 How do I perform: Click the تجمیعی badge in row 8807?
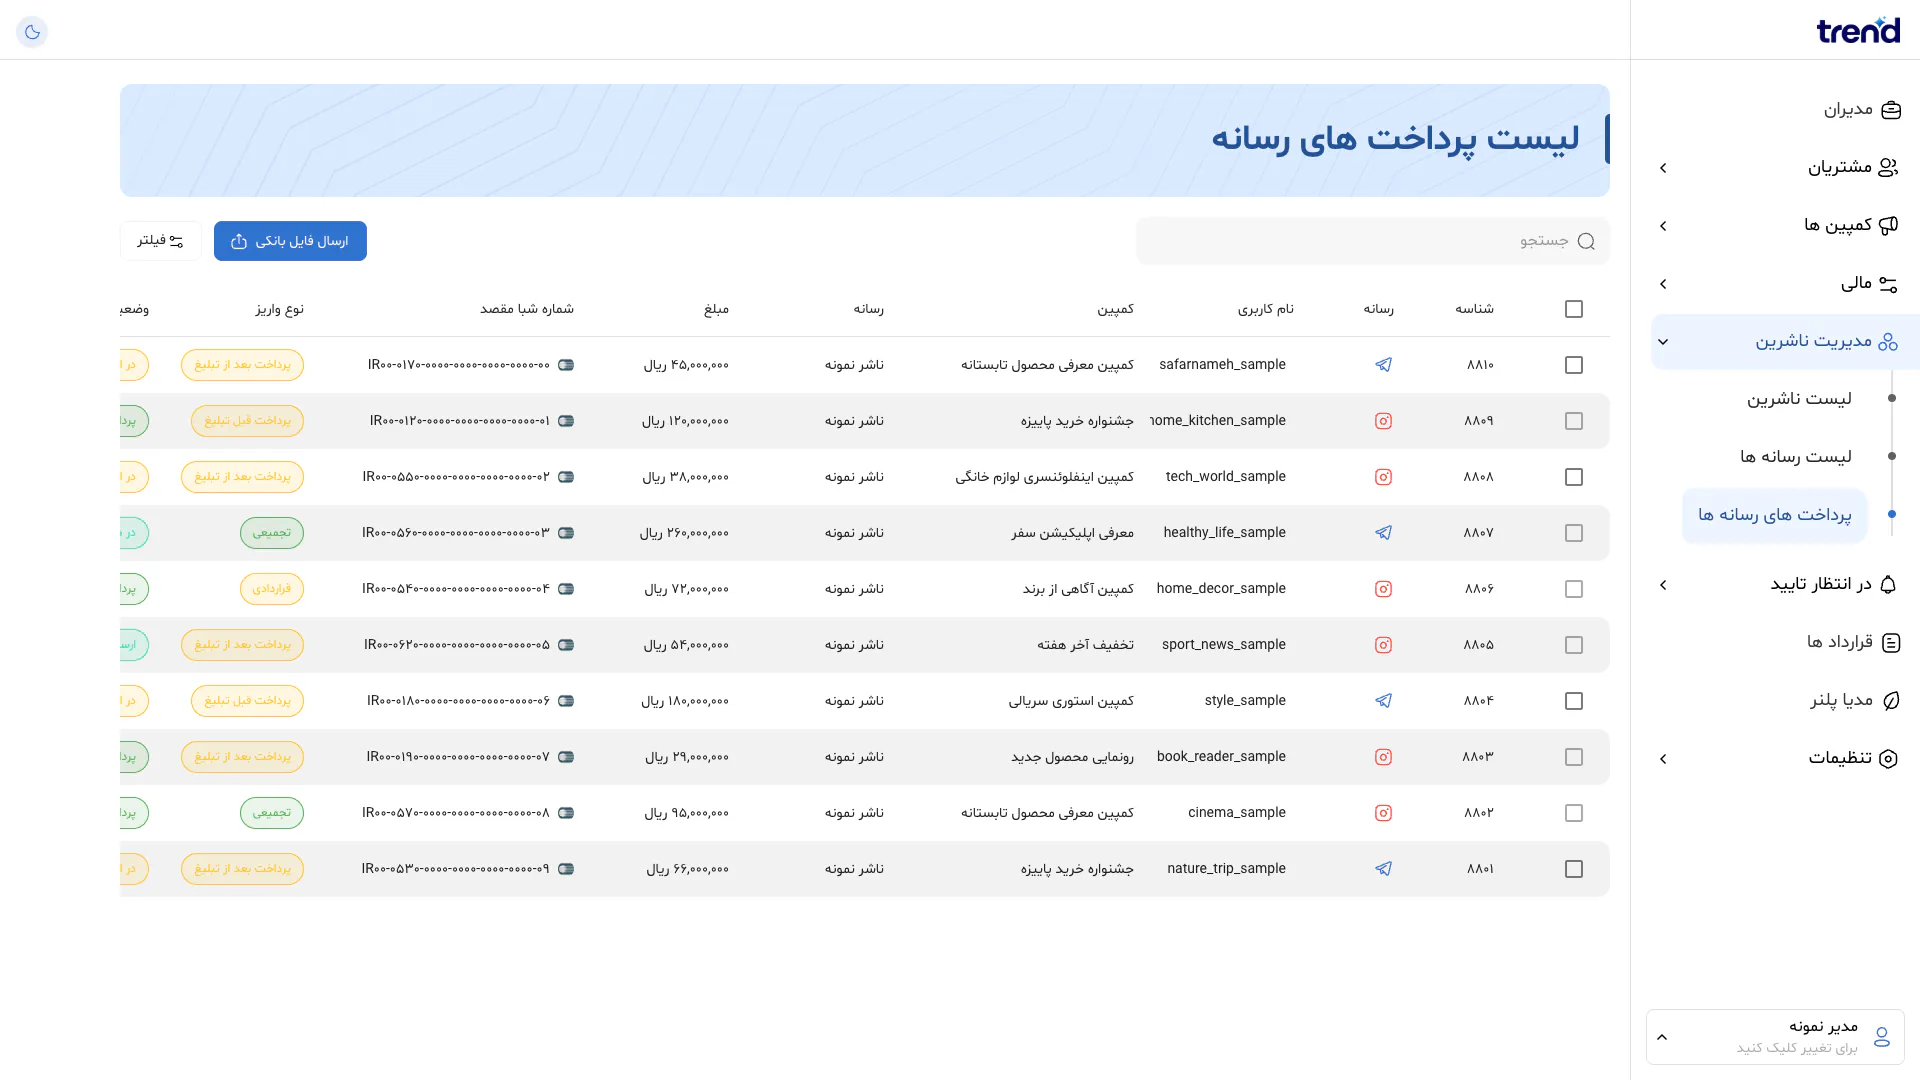272,533
